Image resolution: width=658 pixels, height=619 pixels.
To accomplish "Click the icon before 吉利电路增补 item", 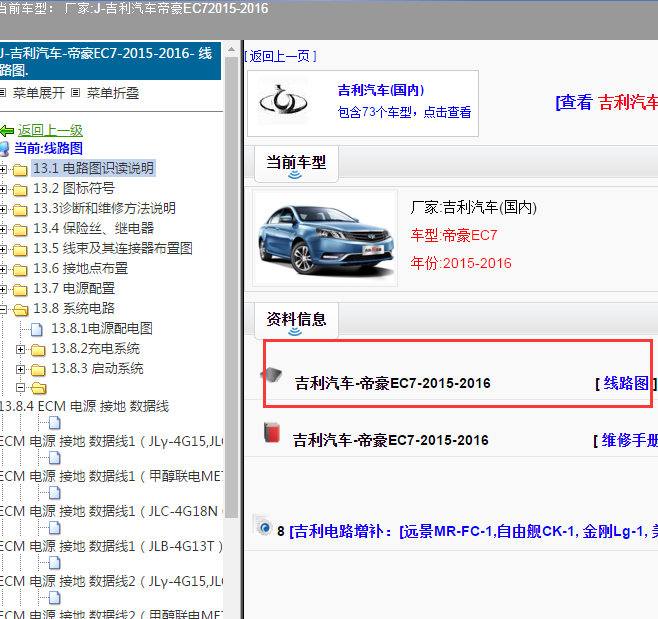I will click(x=263, y=525).
